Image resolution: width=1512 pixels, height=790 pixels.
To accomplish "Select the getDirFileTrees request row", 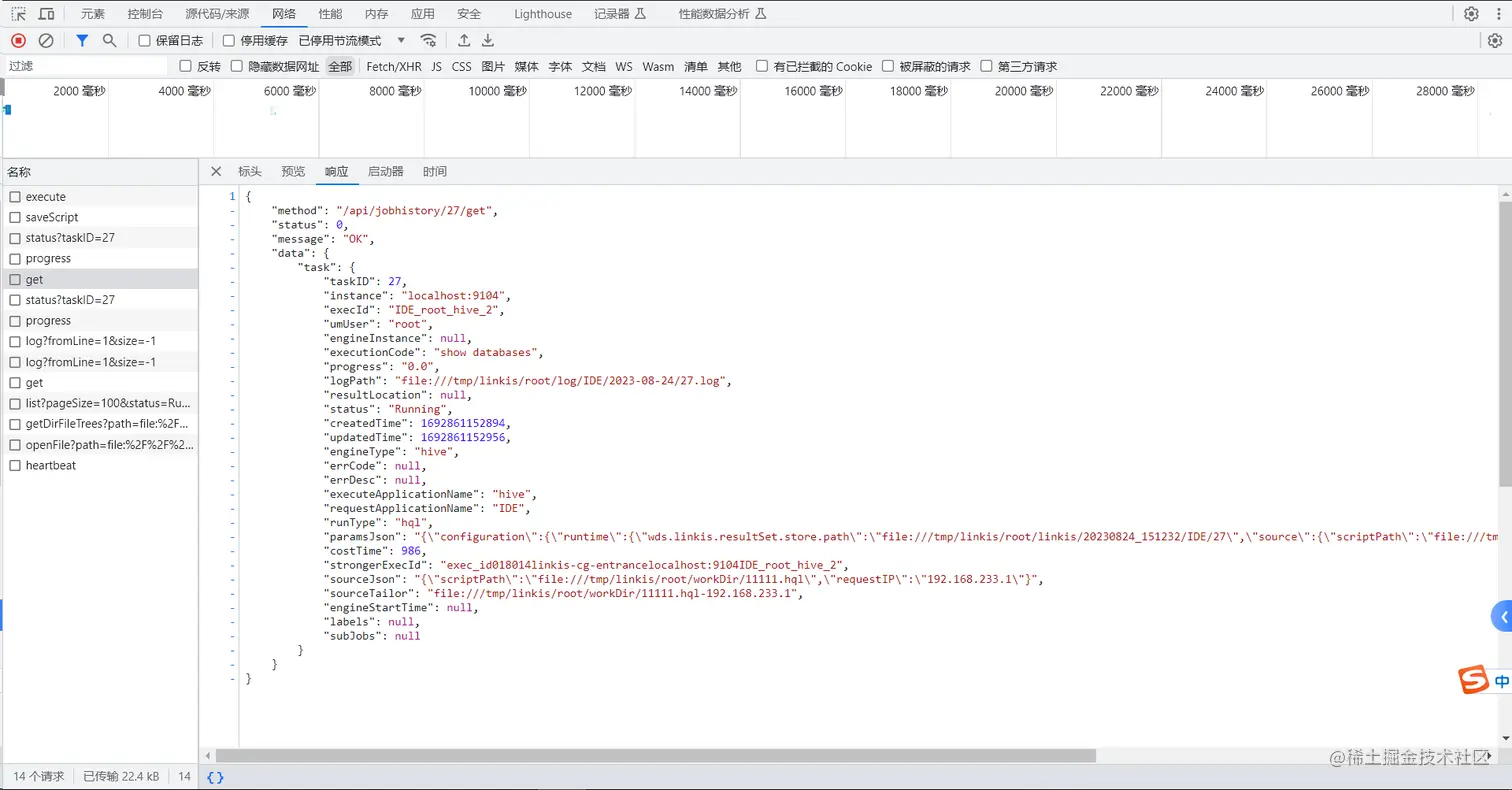I will tap(99, 424).
